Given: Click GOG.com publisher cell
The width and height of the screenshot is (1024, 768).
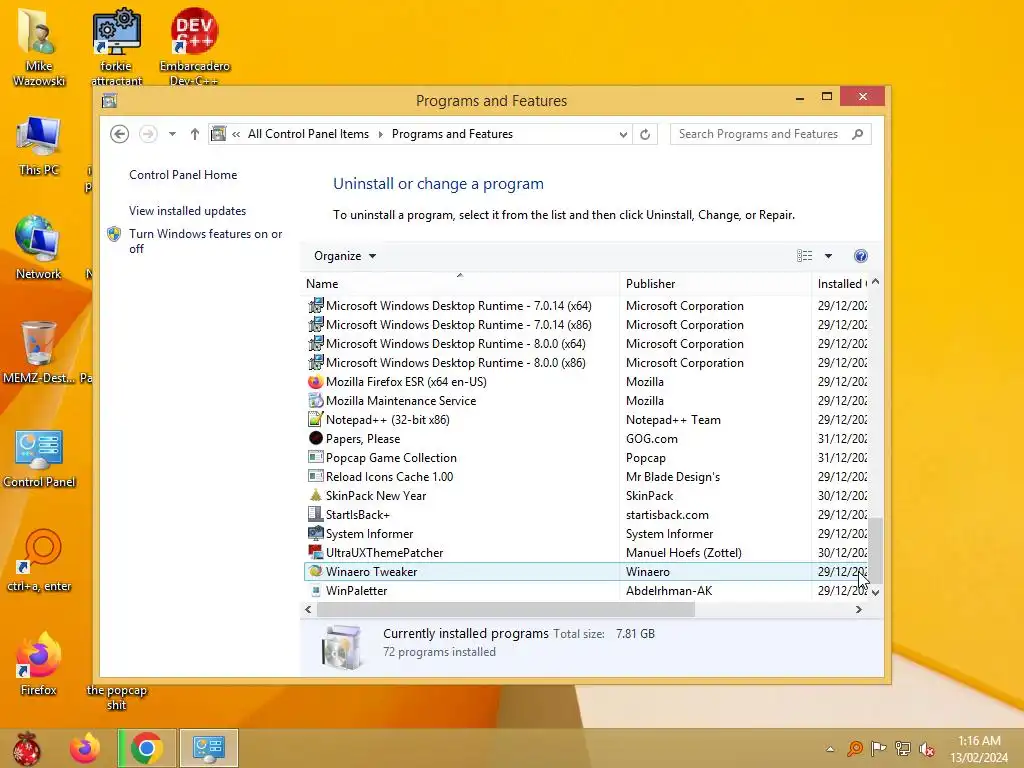Looking at the screenshot, I should pyautogui.click(x=652, y=438).
